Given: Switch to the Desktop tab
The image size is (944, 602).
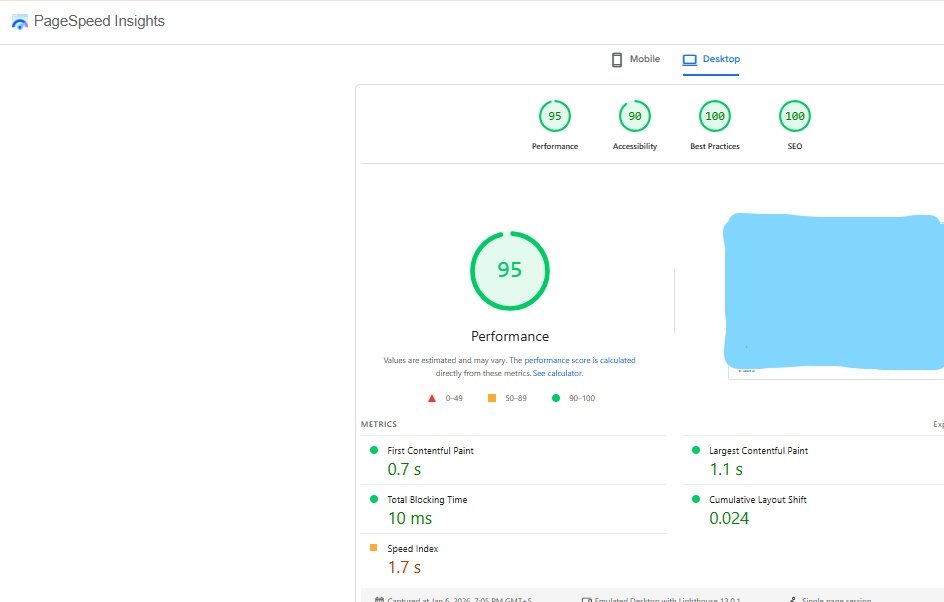Looking at the screenshot, I should (x=711, y=59).
